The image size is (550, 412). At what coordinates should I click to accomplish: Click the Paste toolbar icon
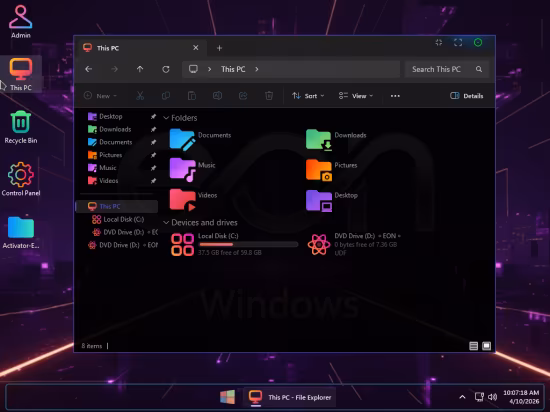192,95
